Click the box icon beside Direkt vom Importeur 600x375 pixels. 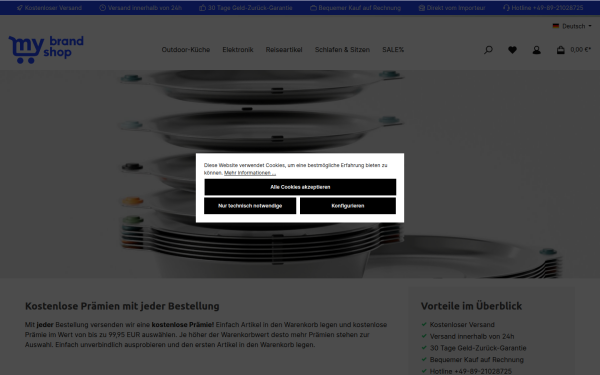(x=422, y=8)
